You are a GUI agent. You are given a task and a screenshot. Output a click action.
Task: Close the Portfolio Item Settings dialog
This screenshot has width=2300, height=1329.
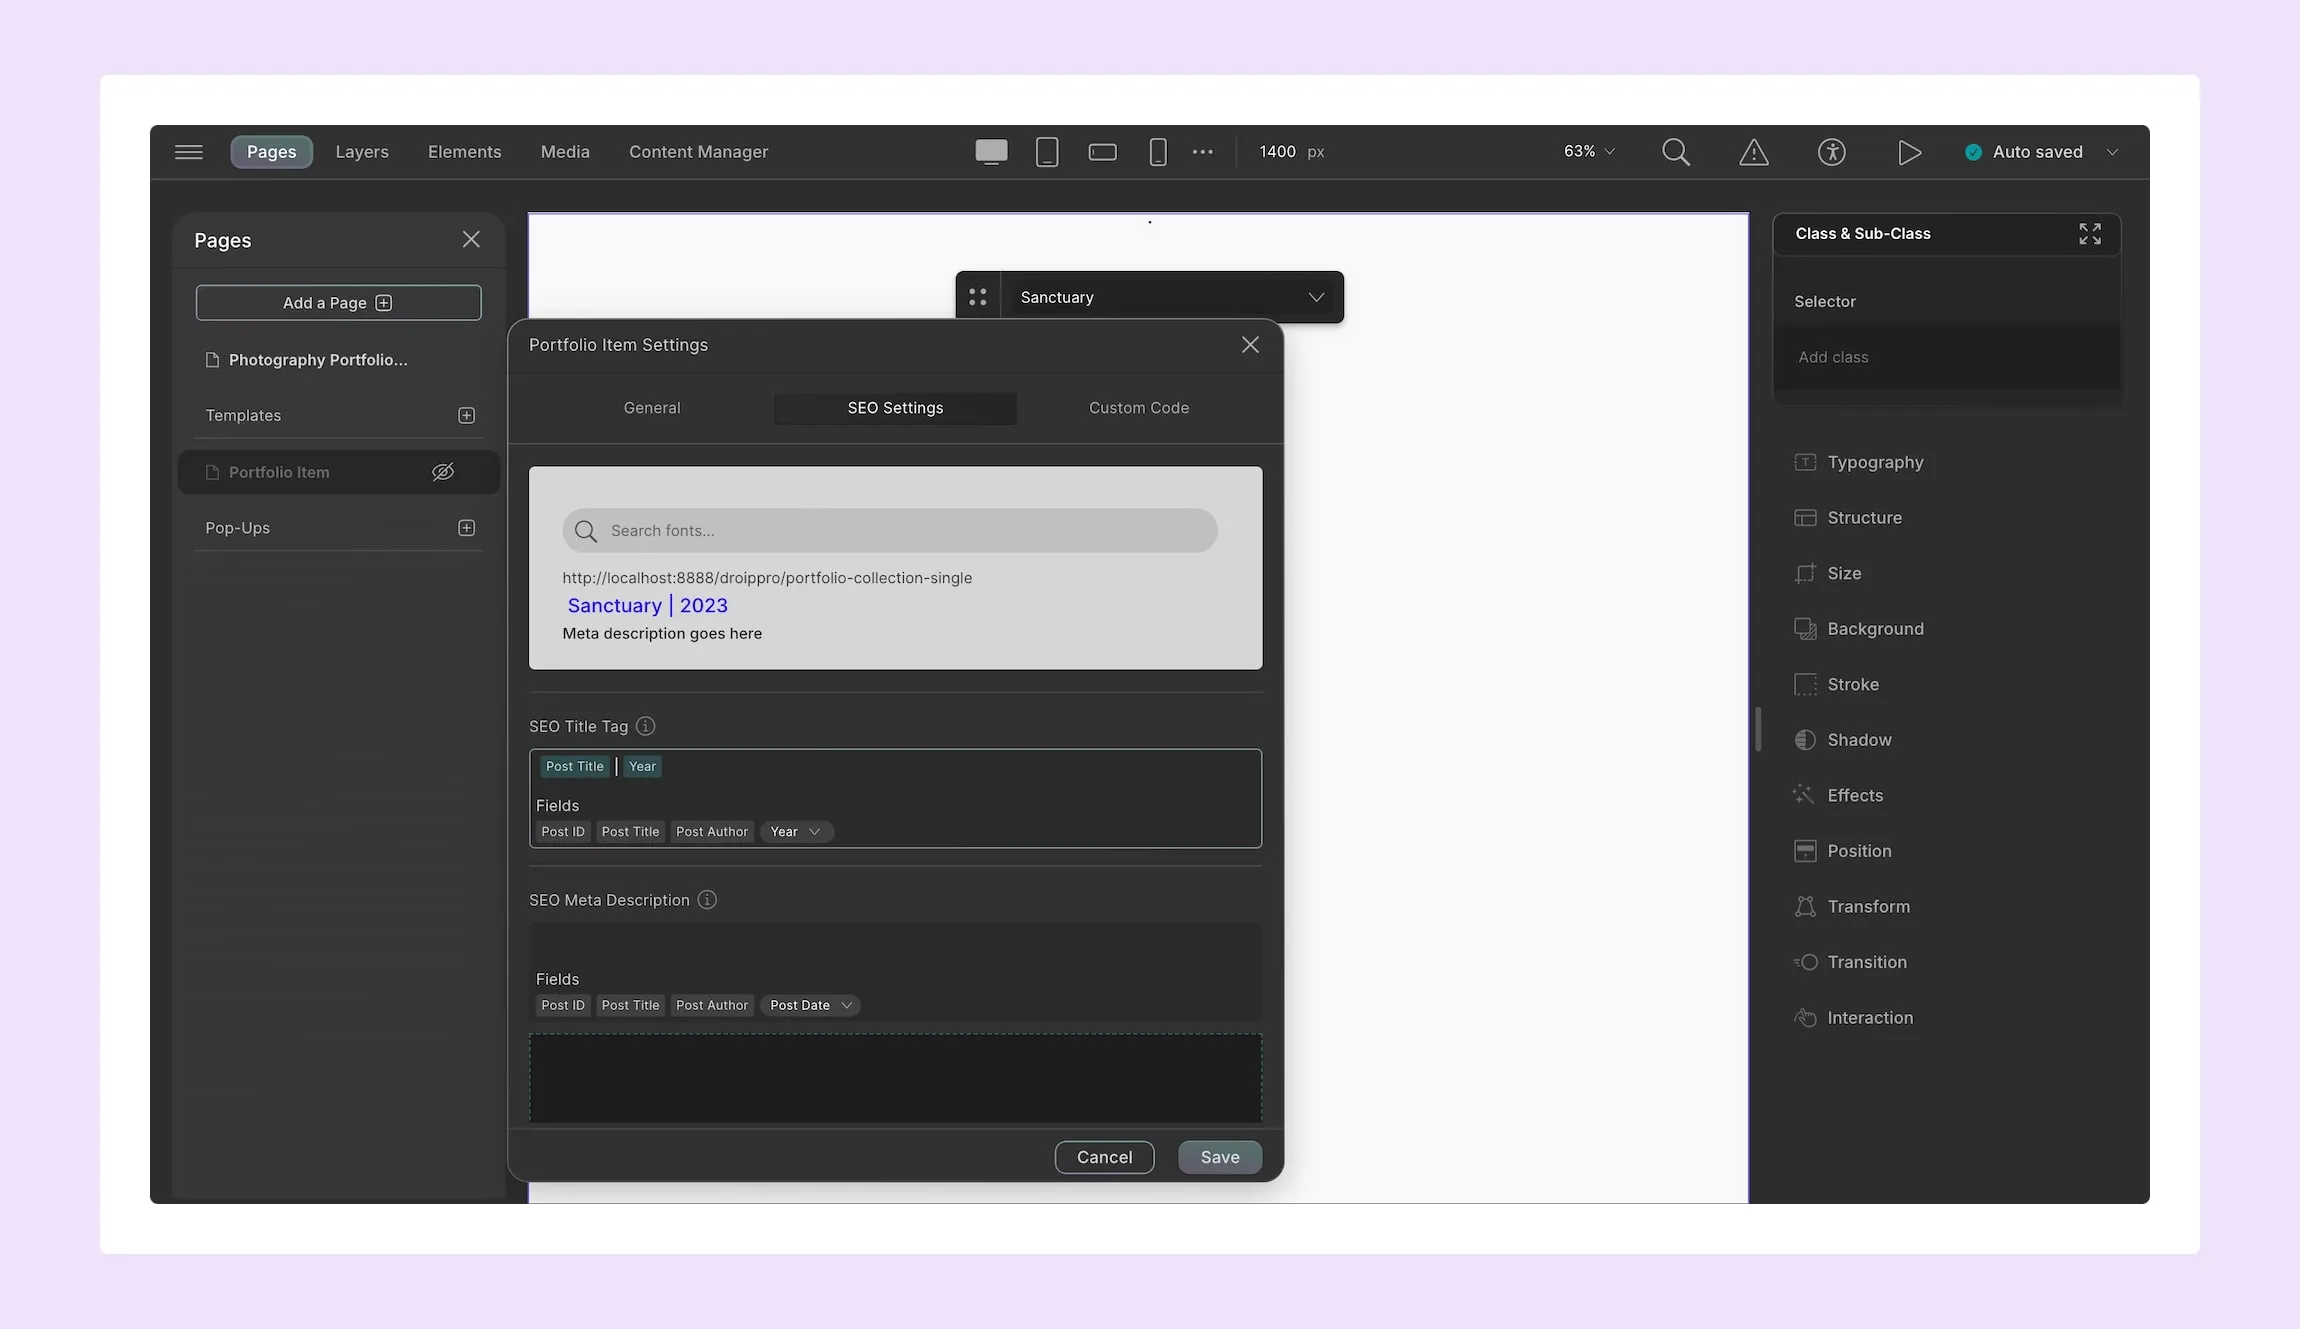1250,345
